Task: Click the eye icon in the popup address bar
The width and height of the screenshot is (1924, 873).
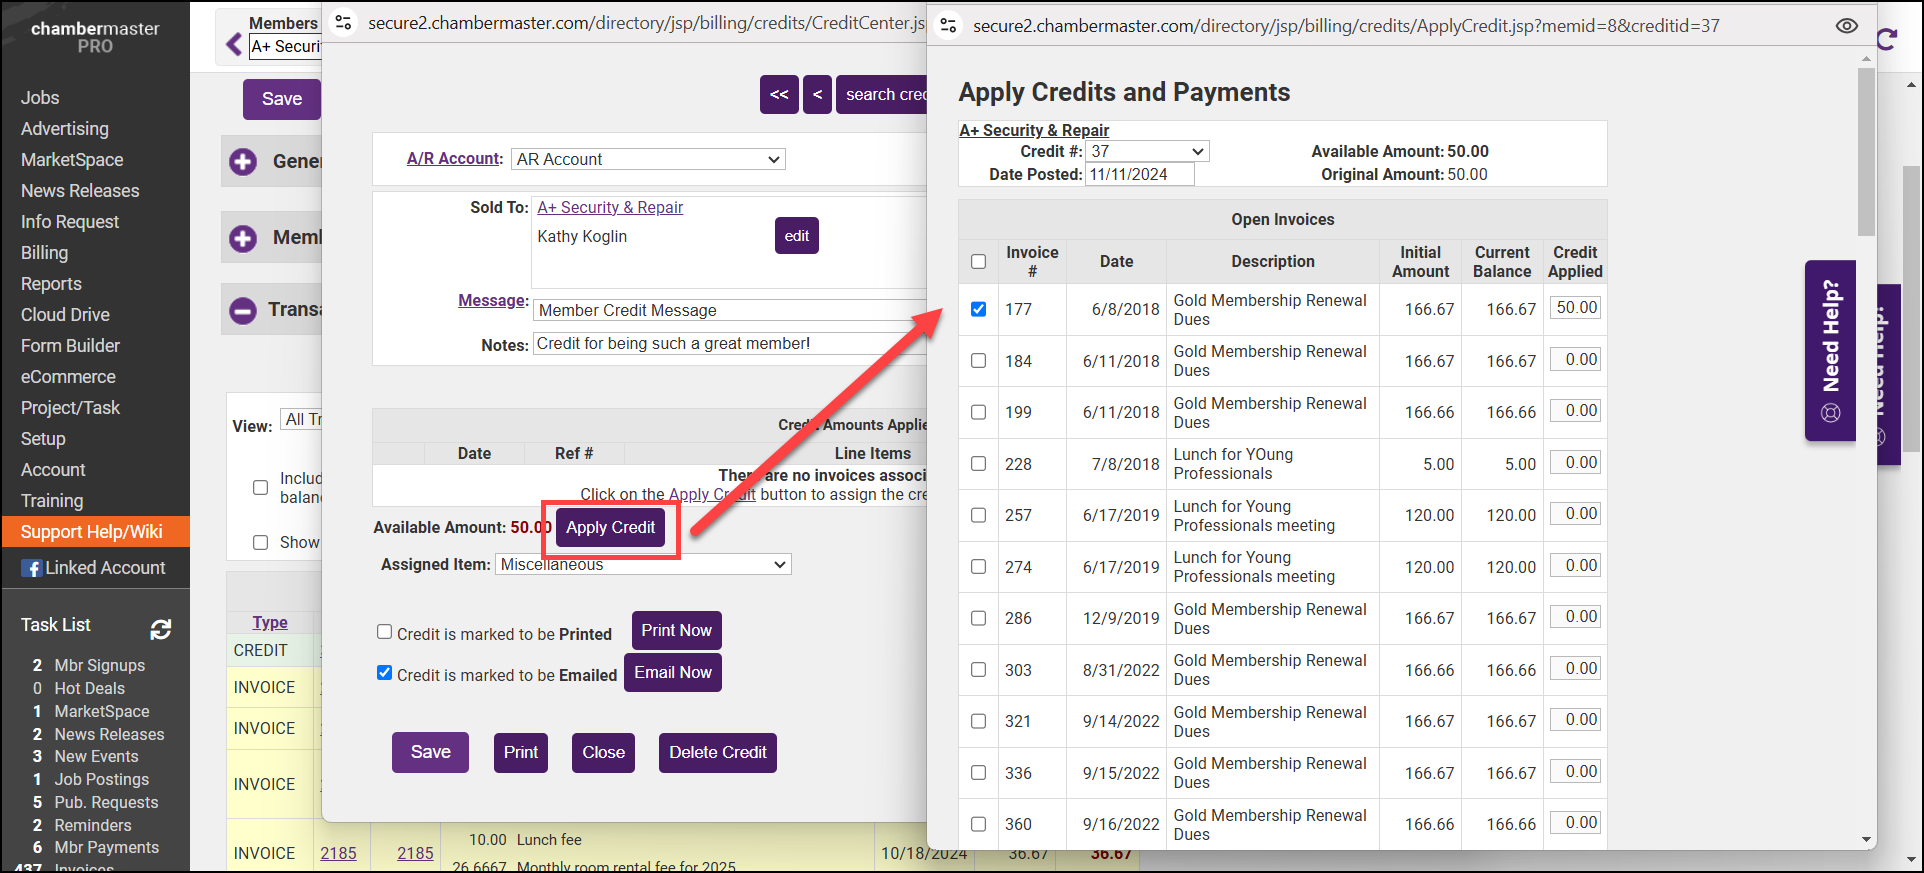Action: 1846,26
